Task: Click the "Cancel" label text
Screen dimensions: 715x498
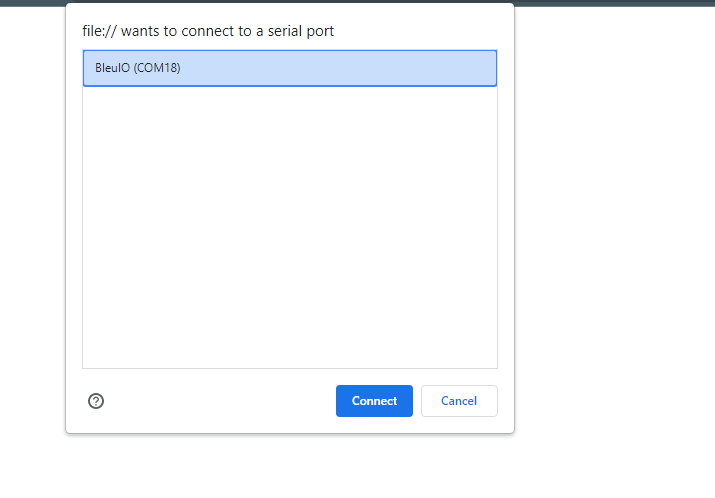Action: click(x=459, y=401)
